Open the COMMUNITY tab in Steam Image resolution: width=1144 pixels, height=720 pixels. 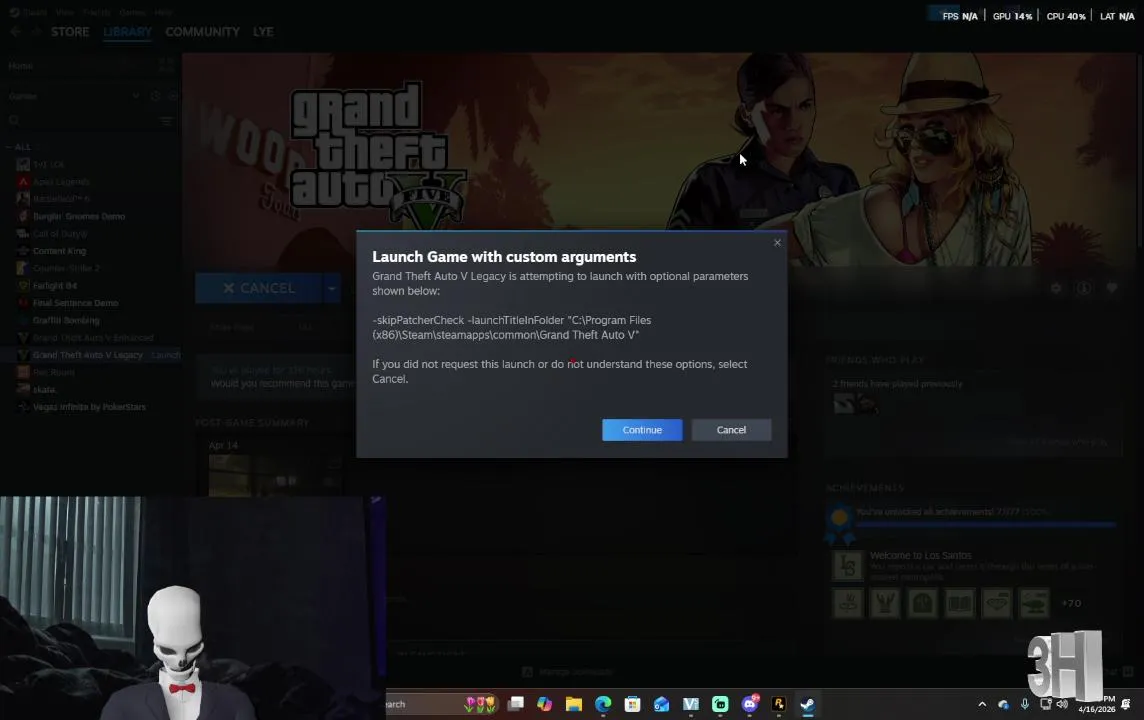pos(202,32)
